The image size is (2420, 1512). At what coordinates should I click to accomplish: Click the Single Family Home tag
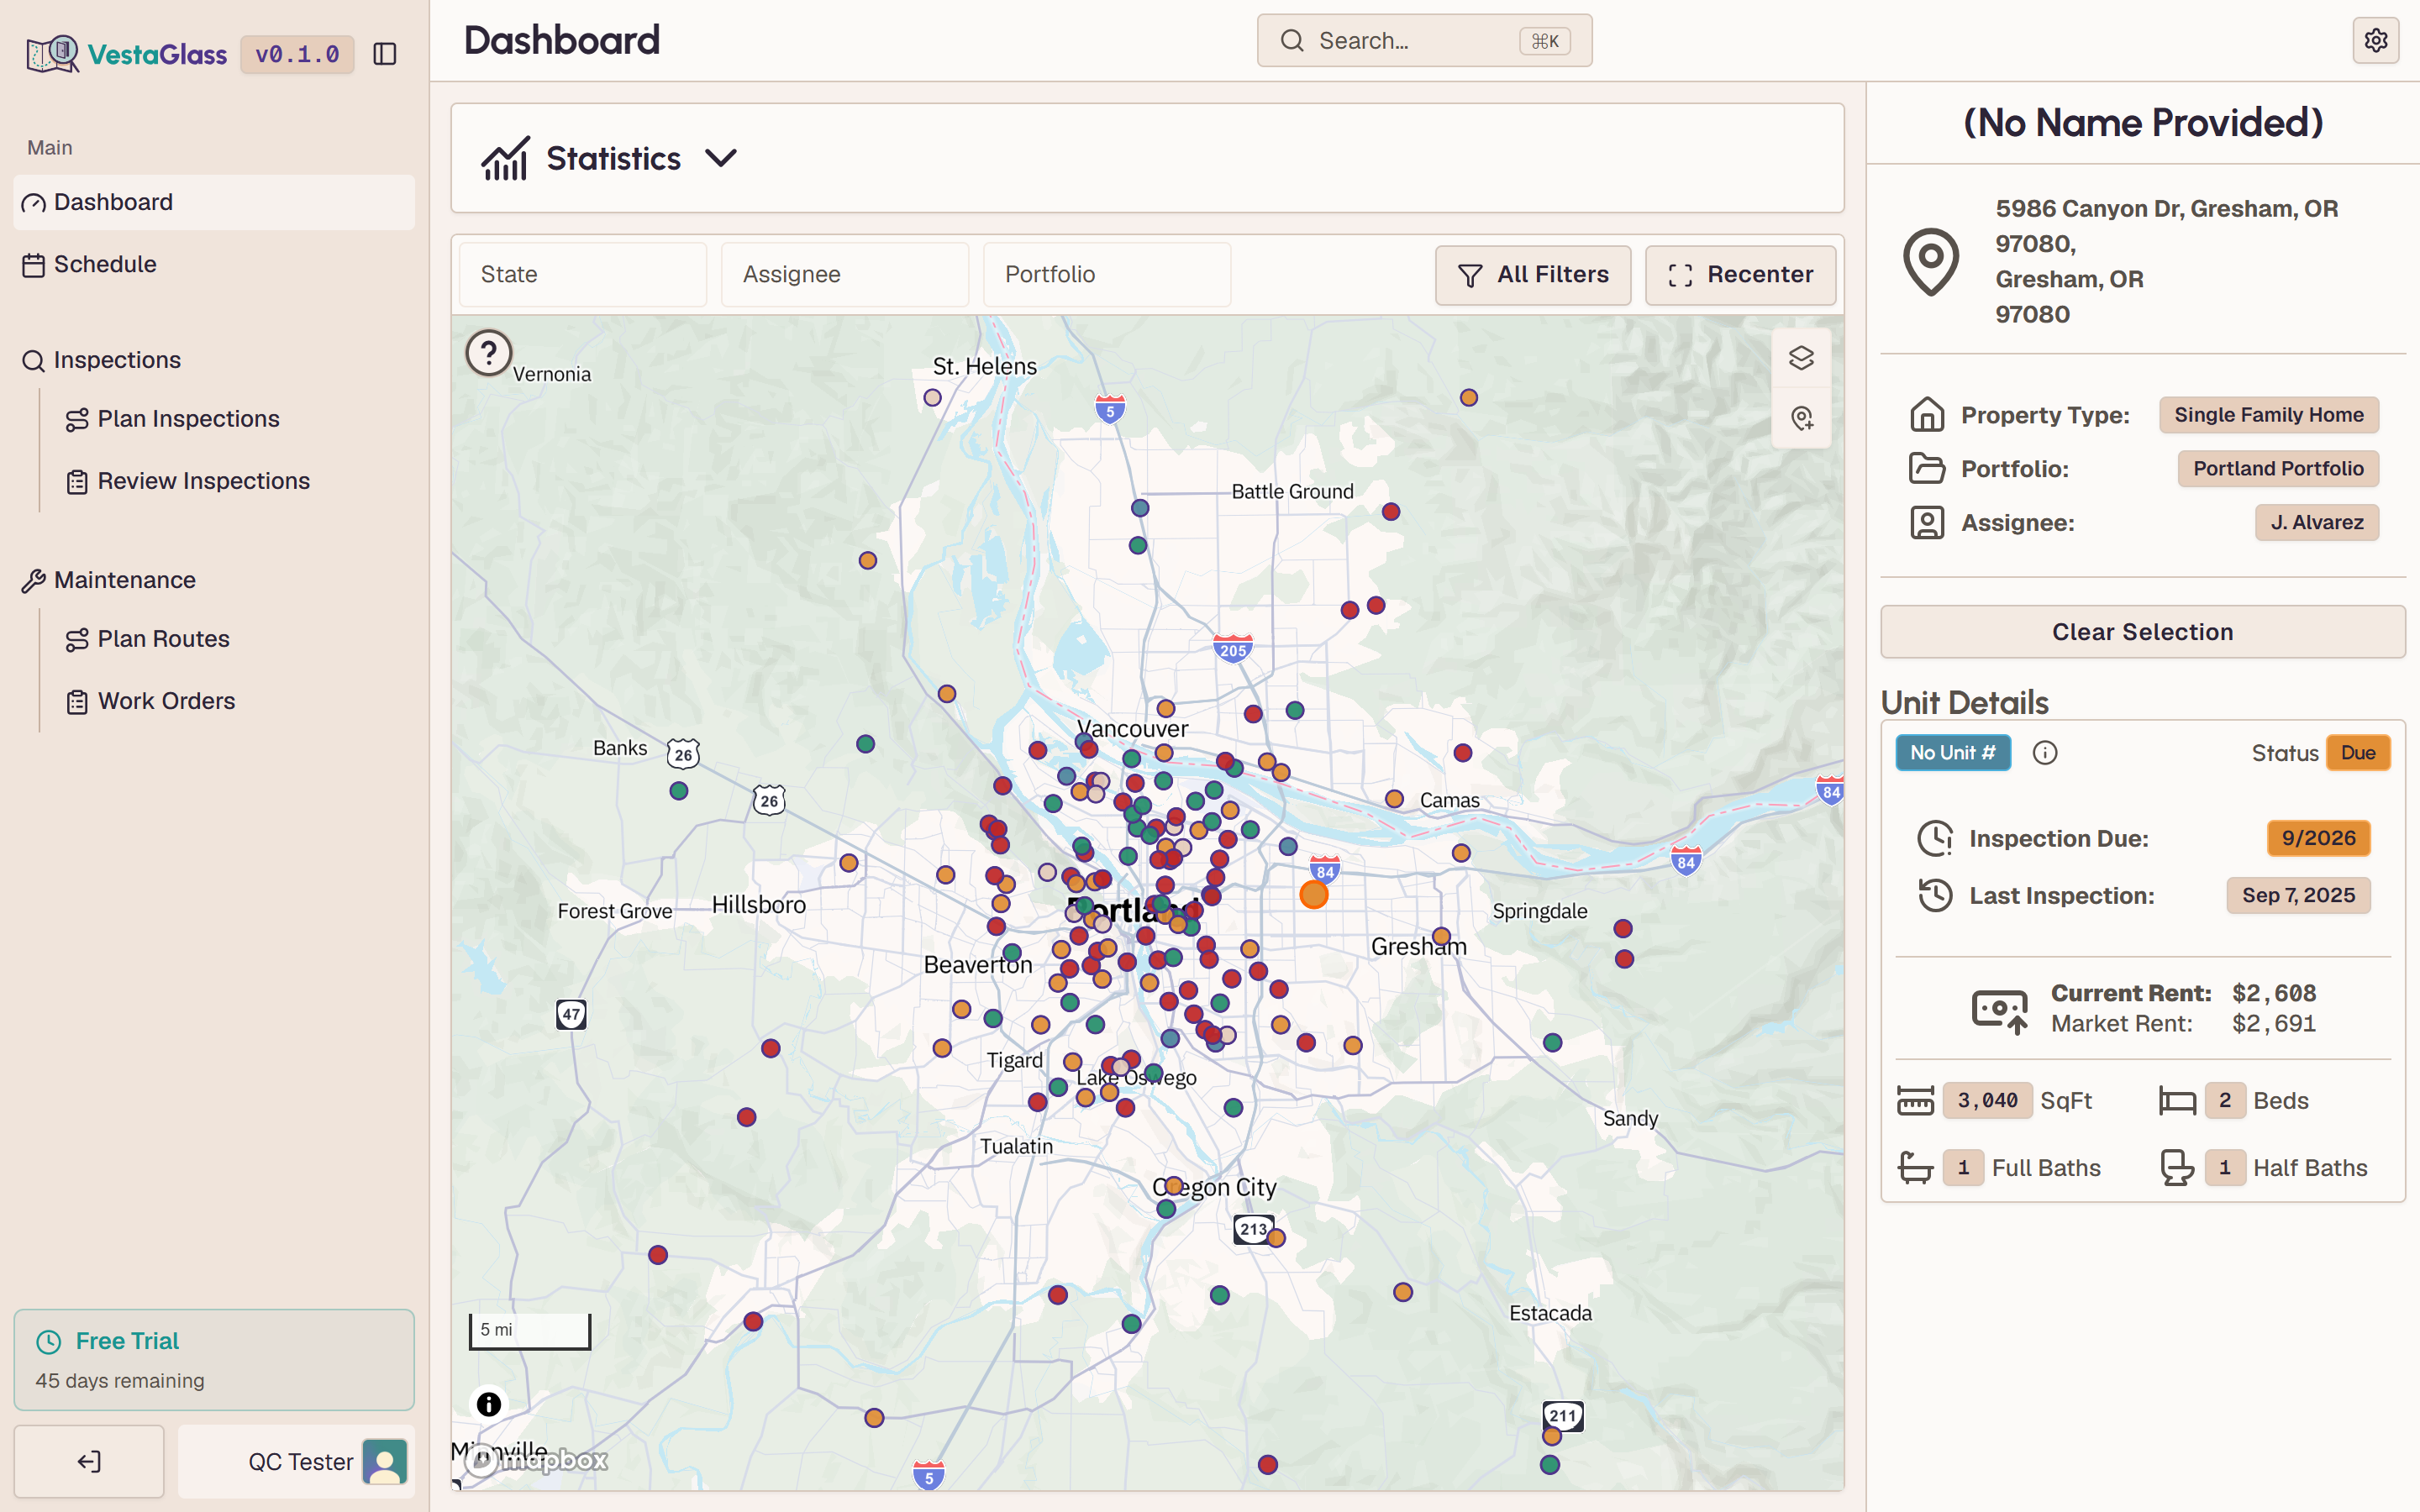(2269, 415)
